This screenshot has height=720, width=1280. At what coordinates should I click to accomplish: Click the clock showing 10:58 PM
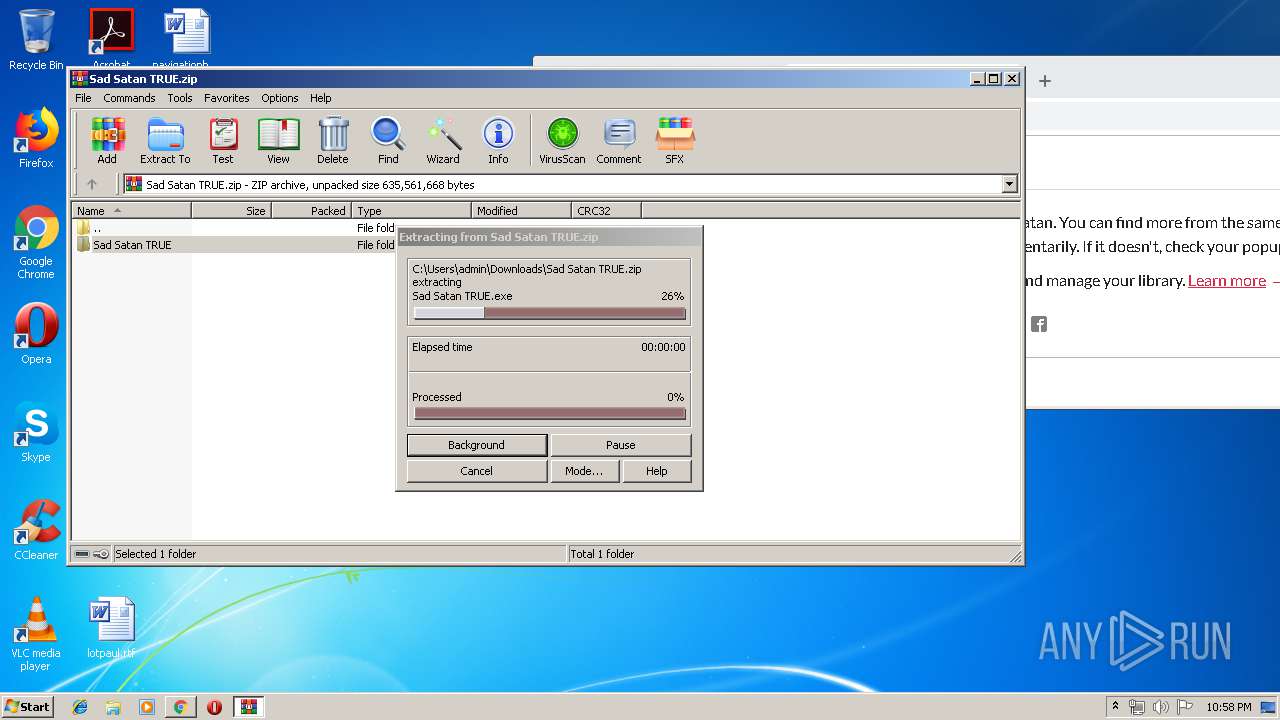click(1228, 707)
